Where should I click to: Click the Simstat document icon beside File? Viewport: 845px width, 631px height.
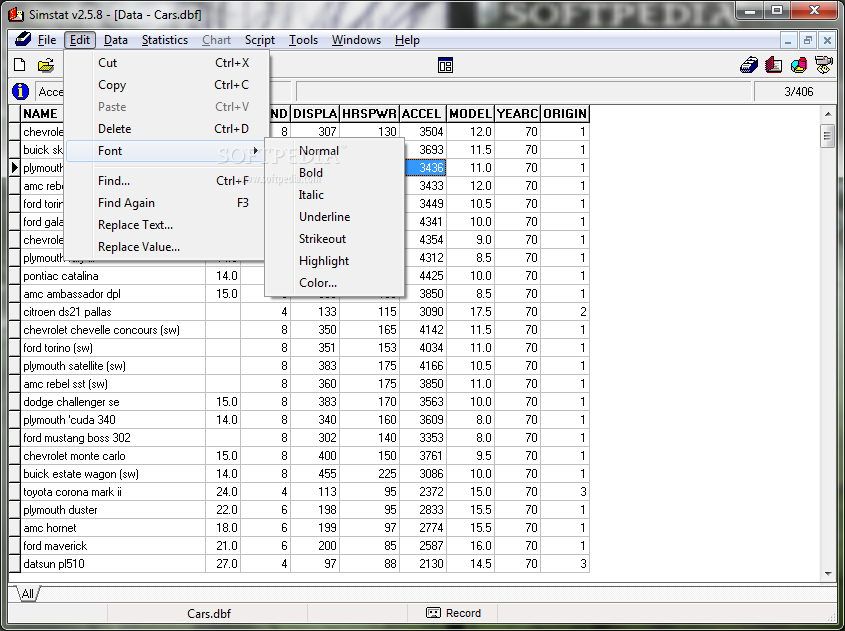pos(23,39)
